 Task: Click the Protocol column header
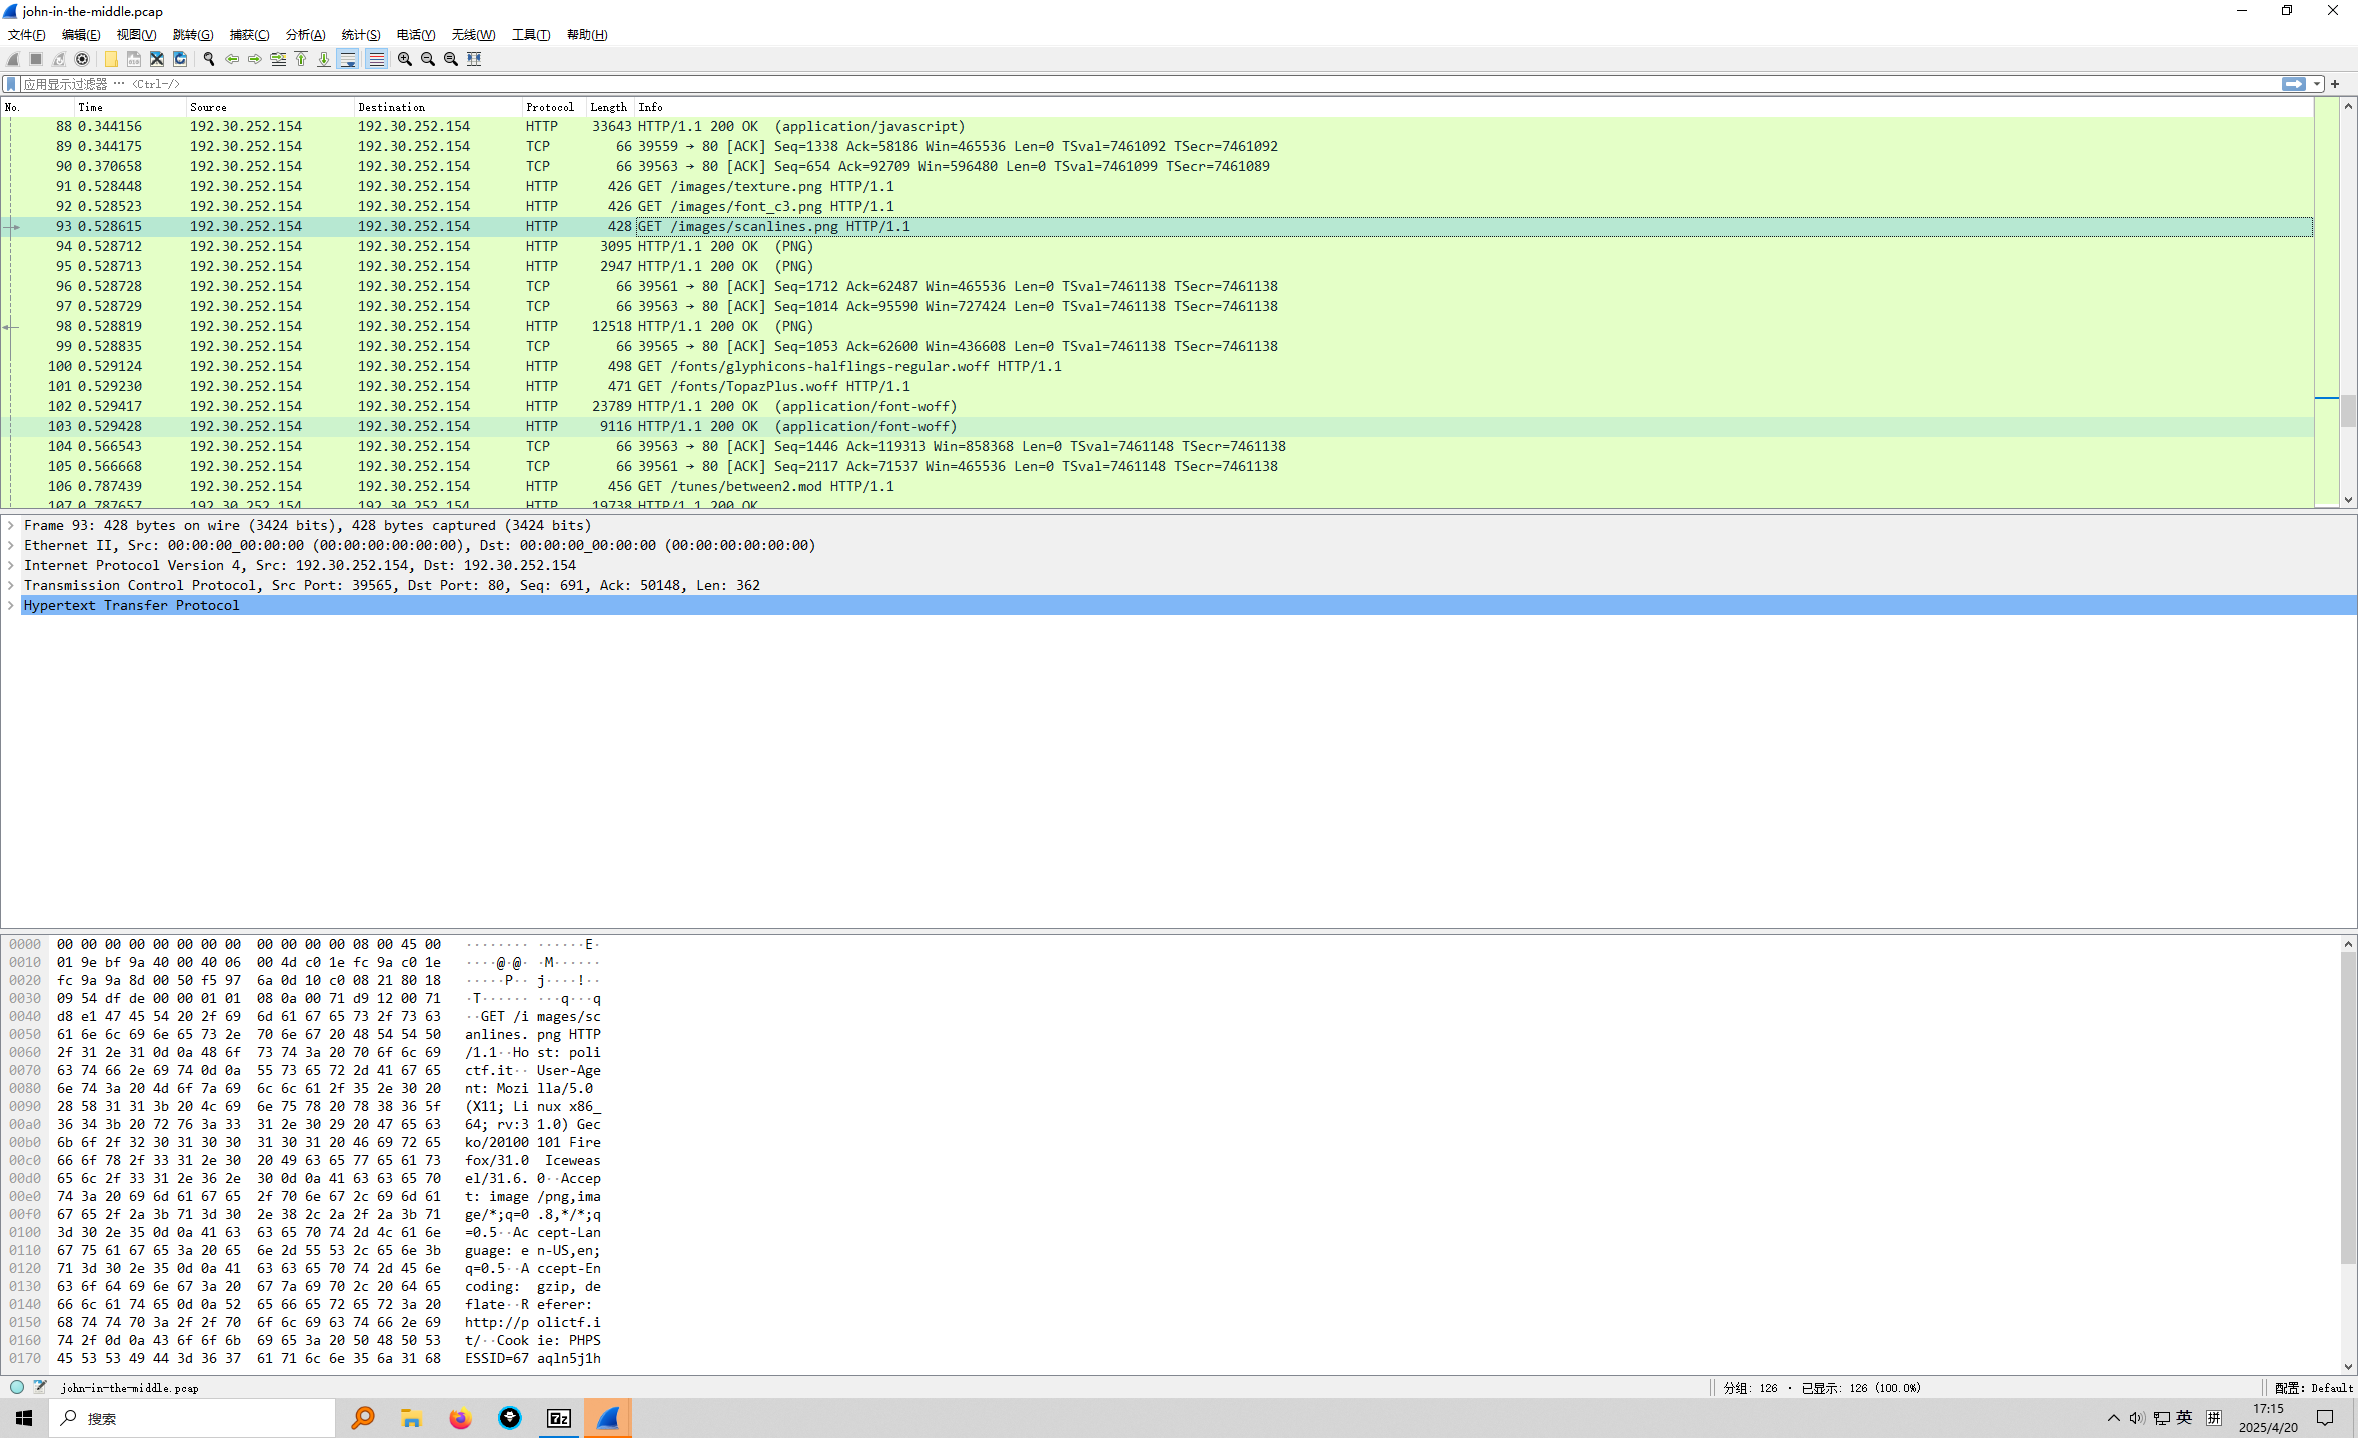[549, 107]
